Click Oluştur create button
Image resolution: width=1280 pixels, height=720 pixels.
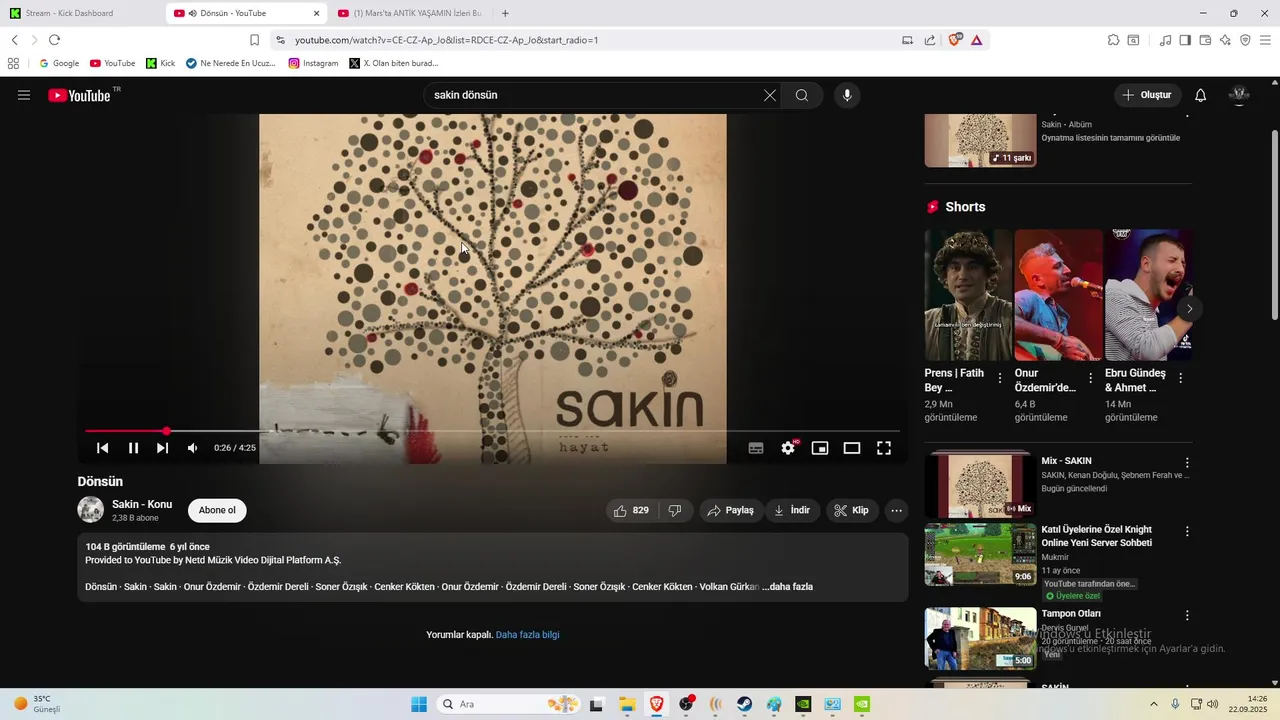[1147, 95]
